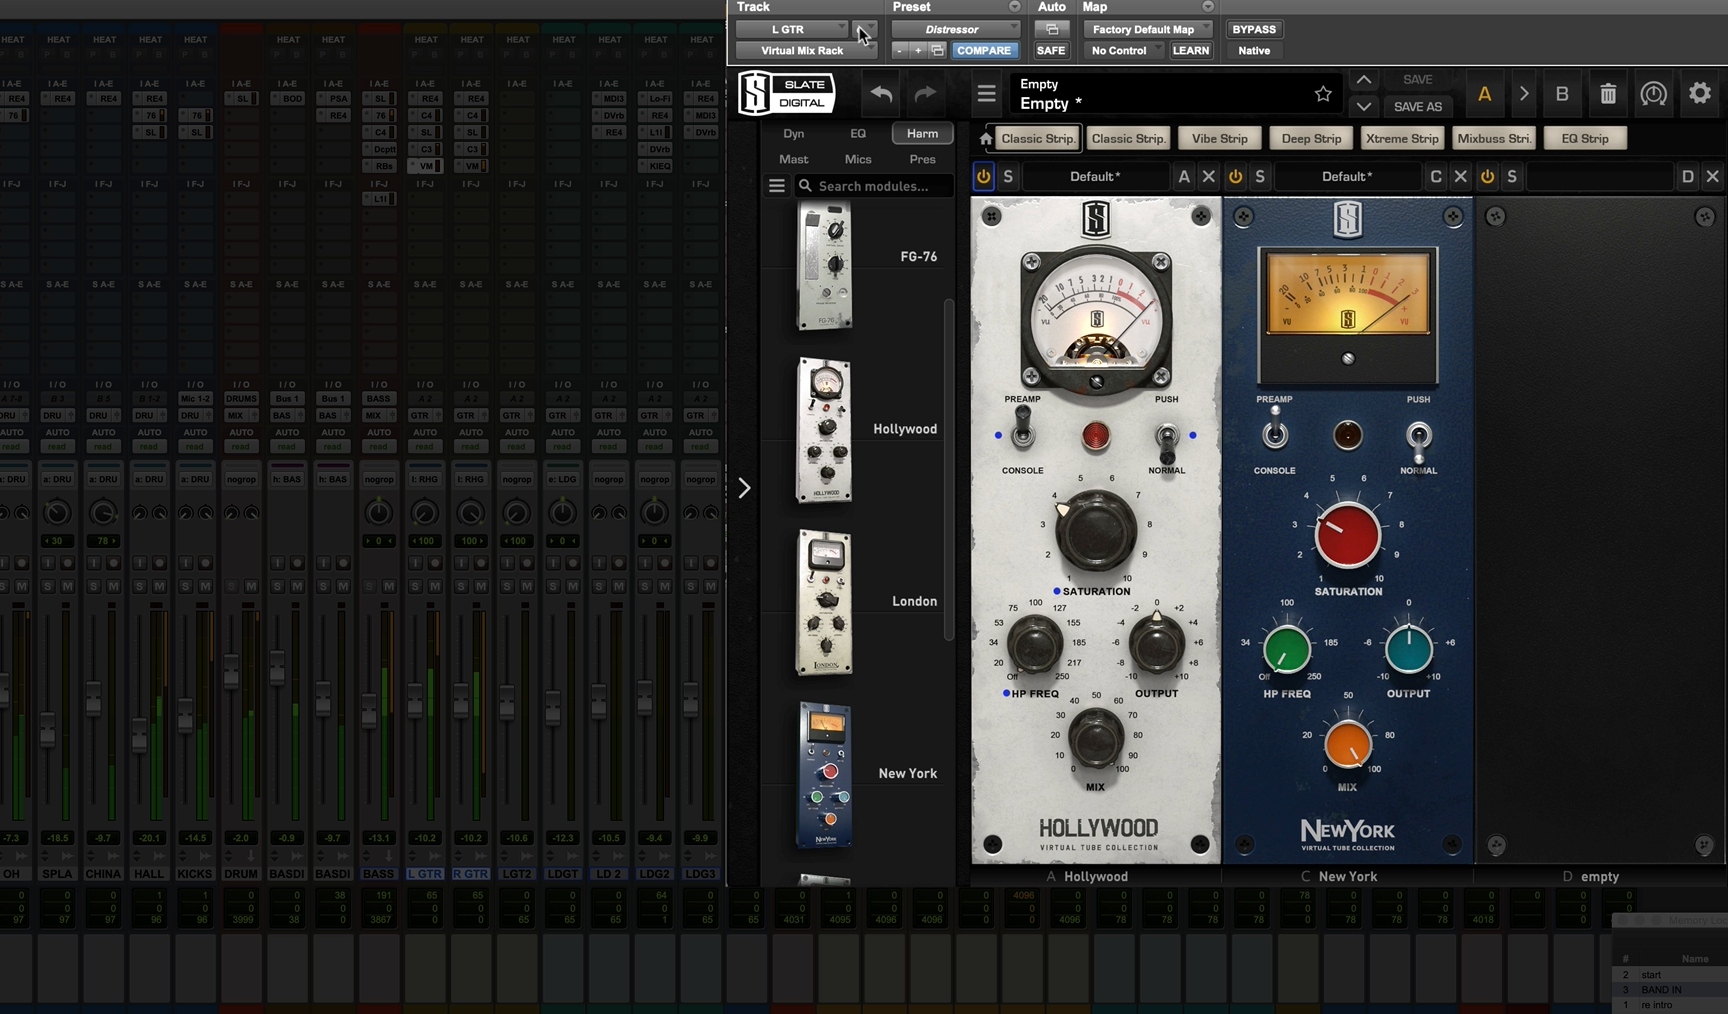The width and height of the screenshot is (1728, 1014).
Task: Open Factory Default Map dropdown
Action: (x=1147, y=29)
